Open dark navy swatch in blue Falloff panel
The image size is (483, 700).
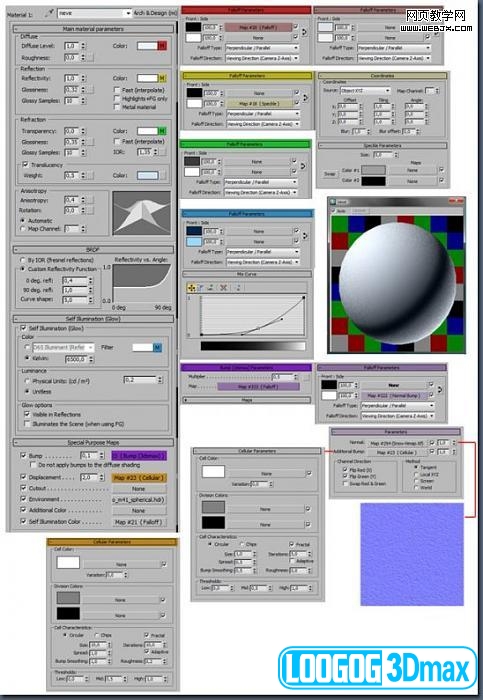194,231
